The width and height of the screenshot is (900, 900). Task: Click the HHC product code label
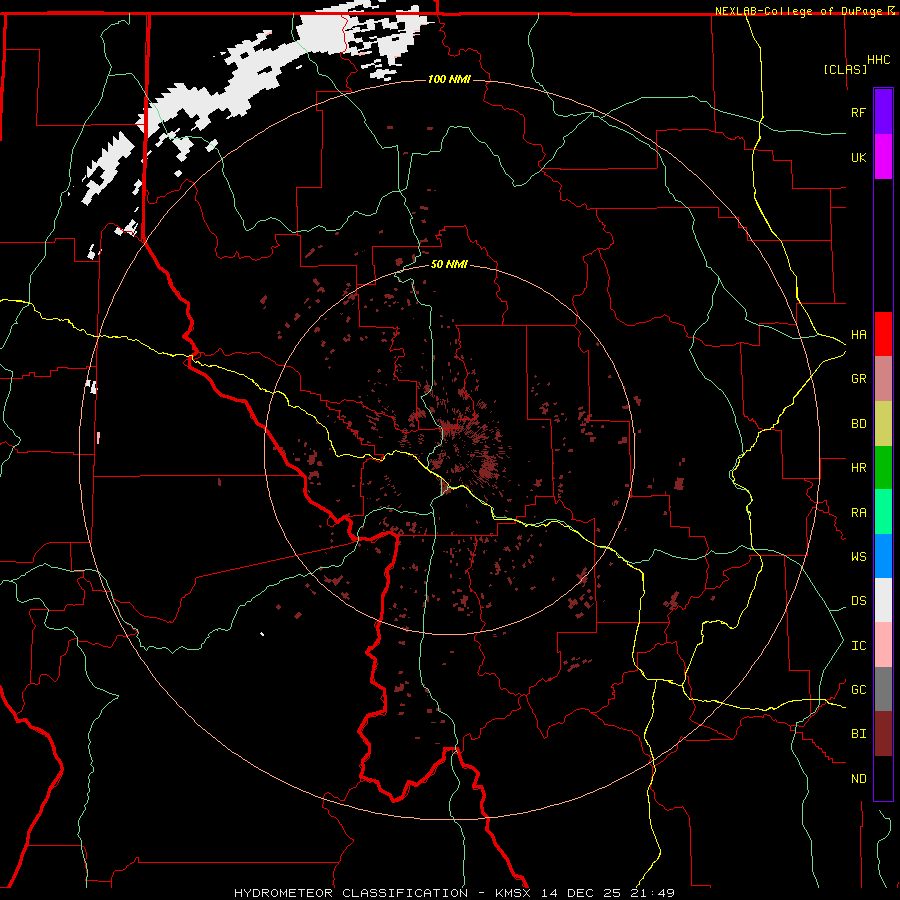(x=878, y=60)
